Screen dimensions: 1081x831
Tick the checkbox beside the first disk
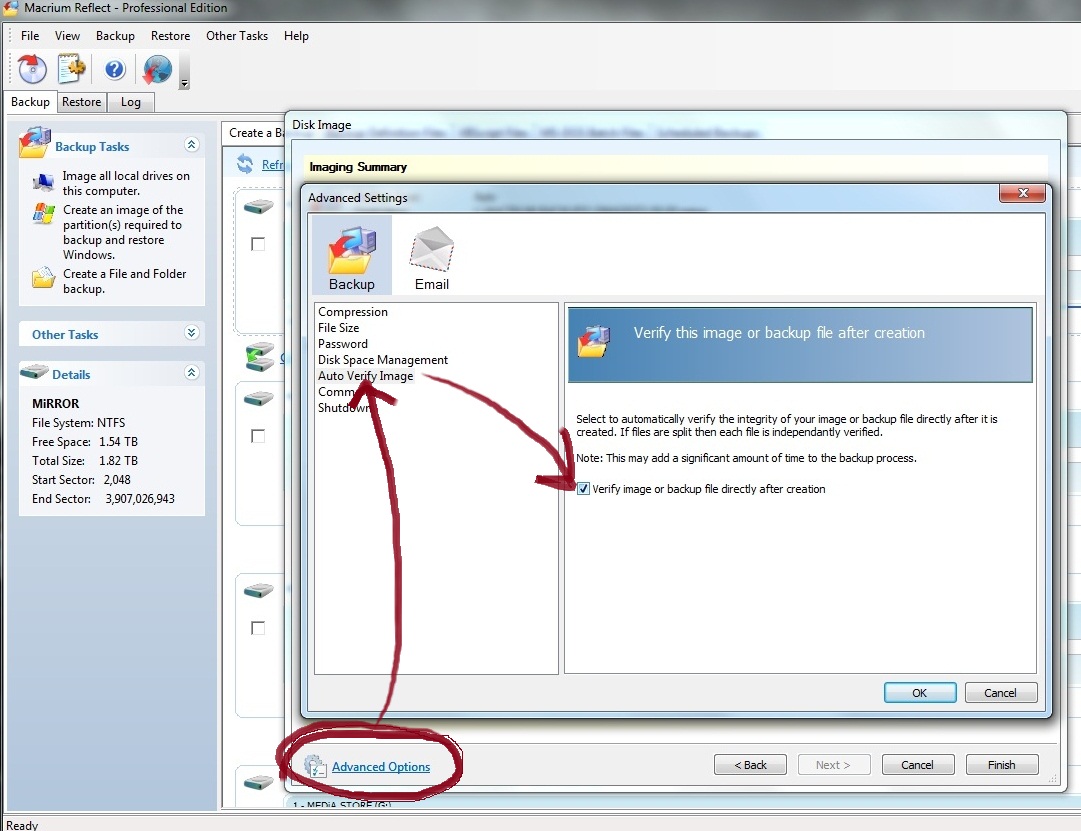[258, 244]
